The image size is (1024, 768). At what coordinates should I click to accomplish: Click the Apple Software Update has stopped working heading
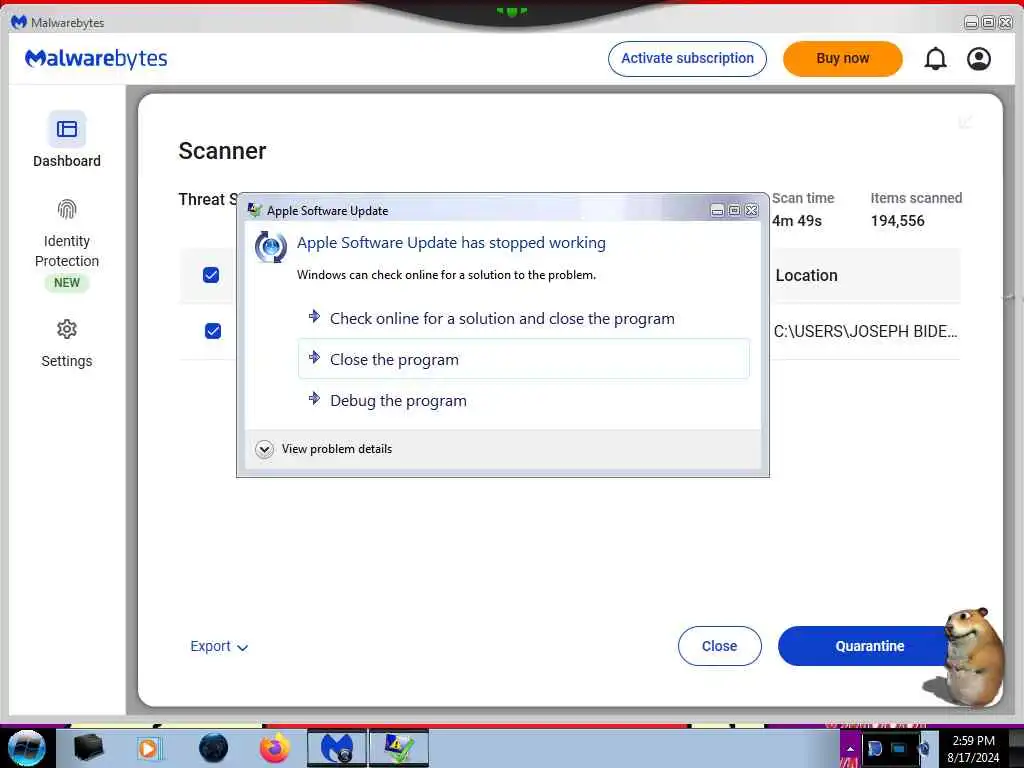451,243
